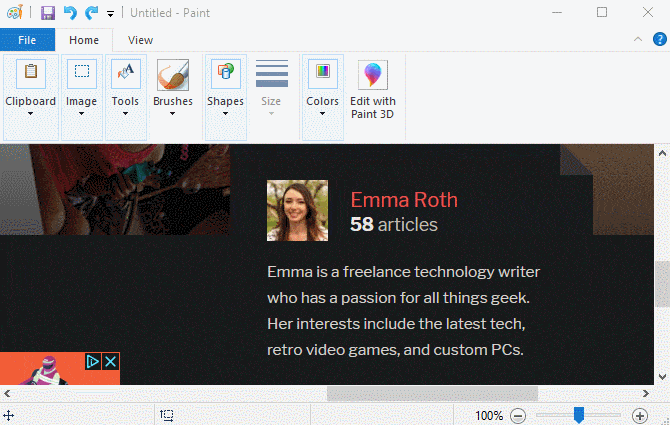Click the zoom out minus button
The height and width of the screenshot is (425, 670).
pyautogui.click(x=517, y=416)
